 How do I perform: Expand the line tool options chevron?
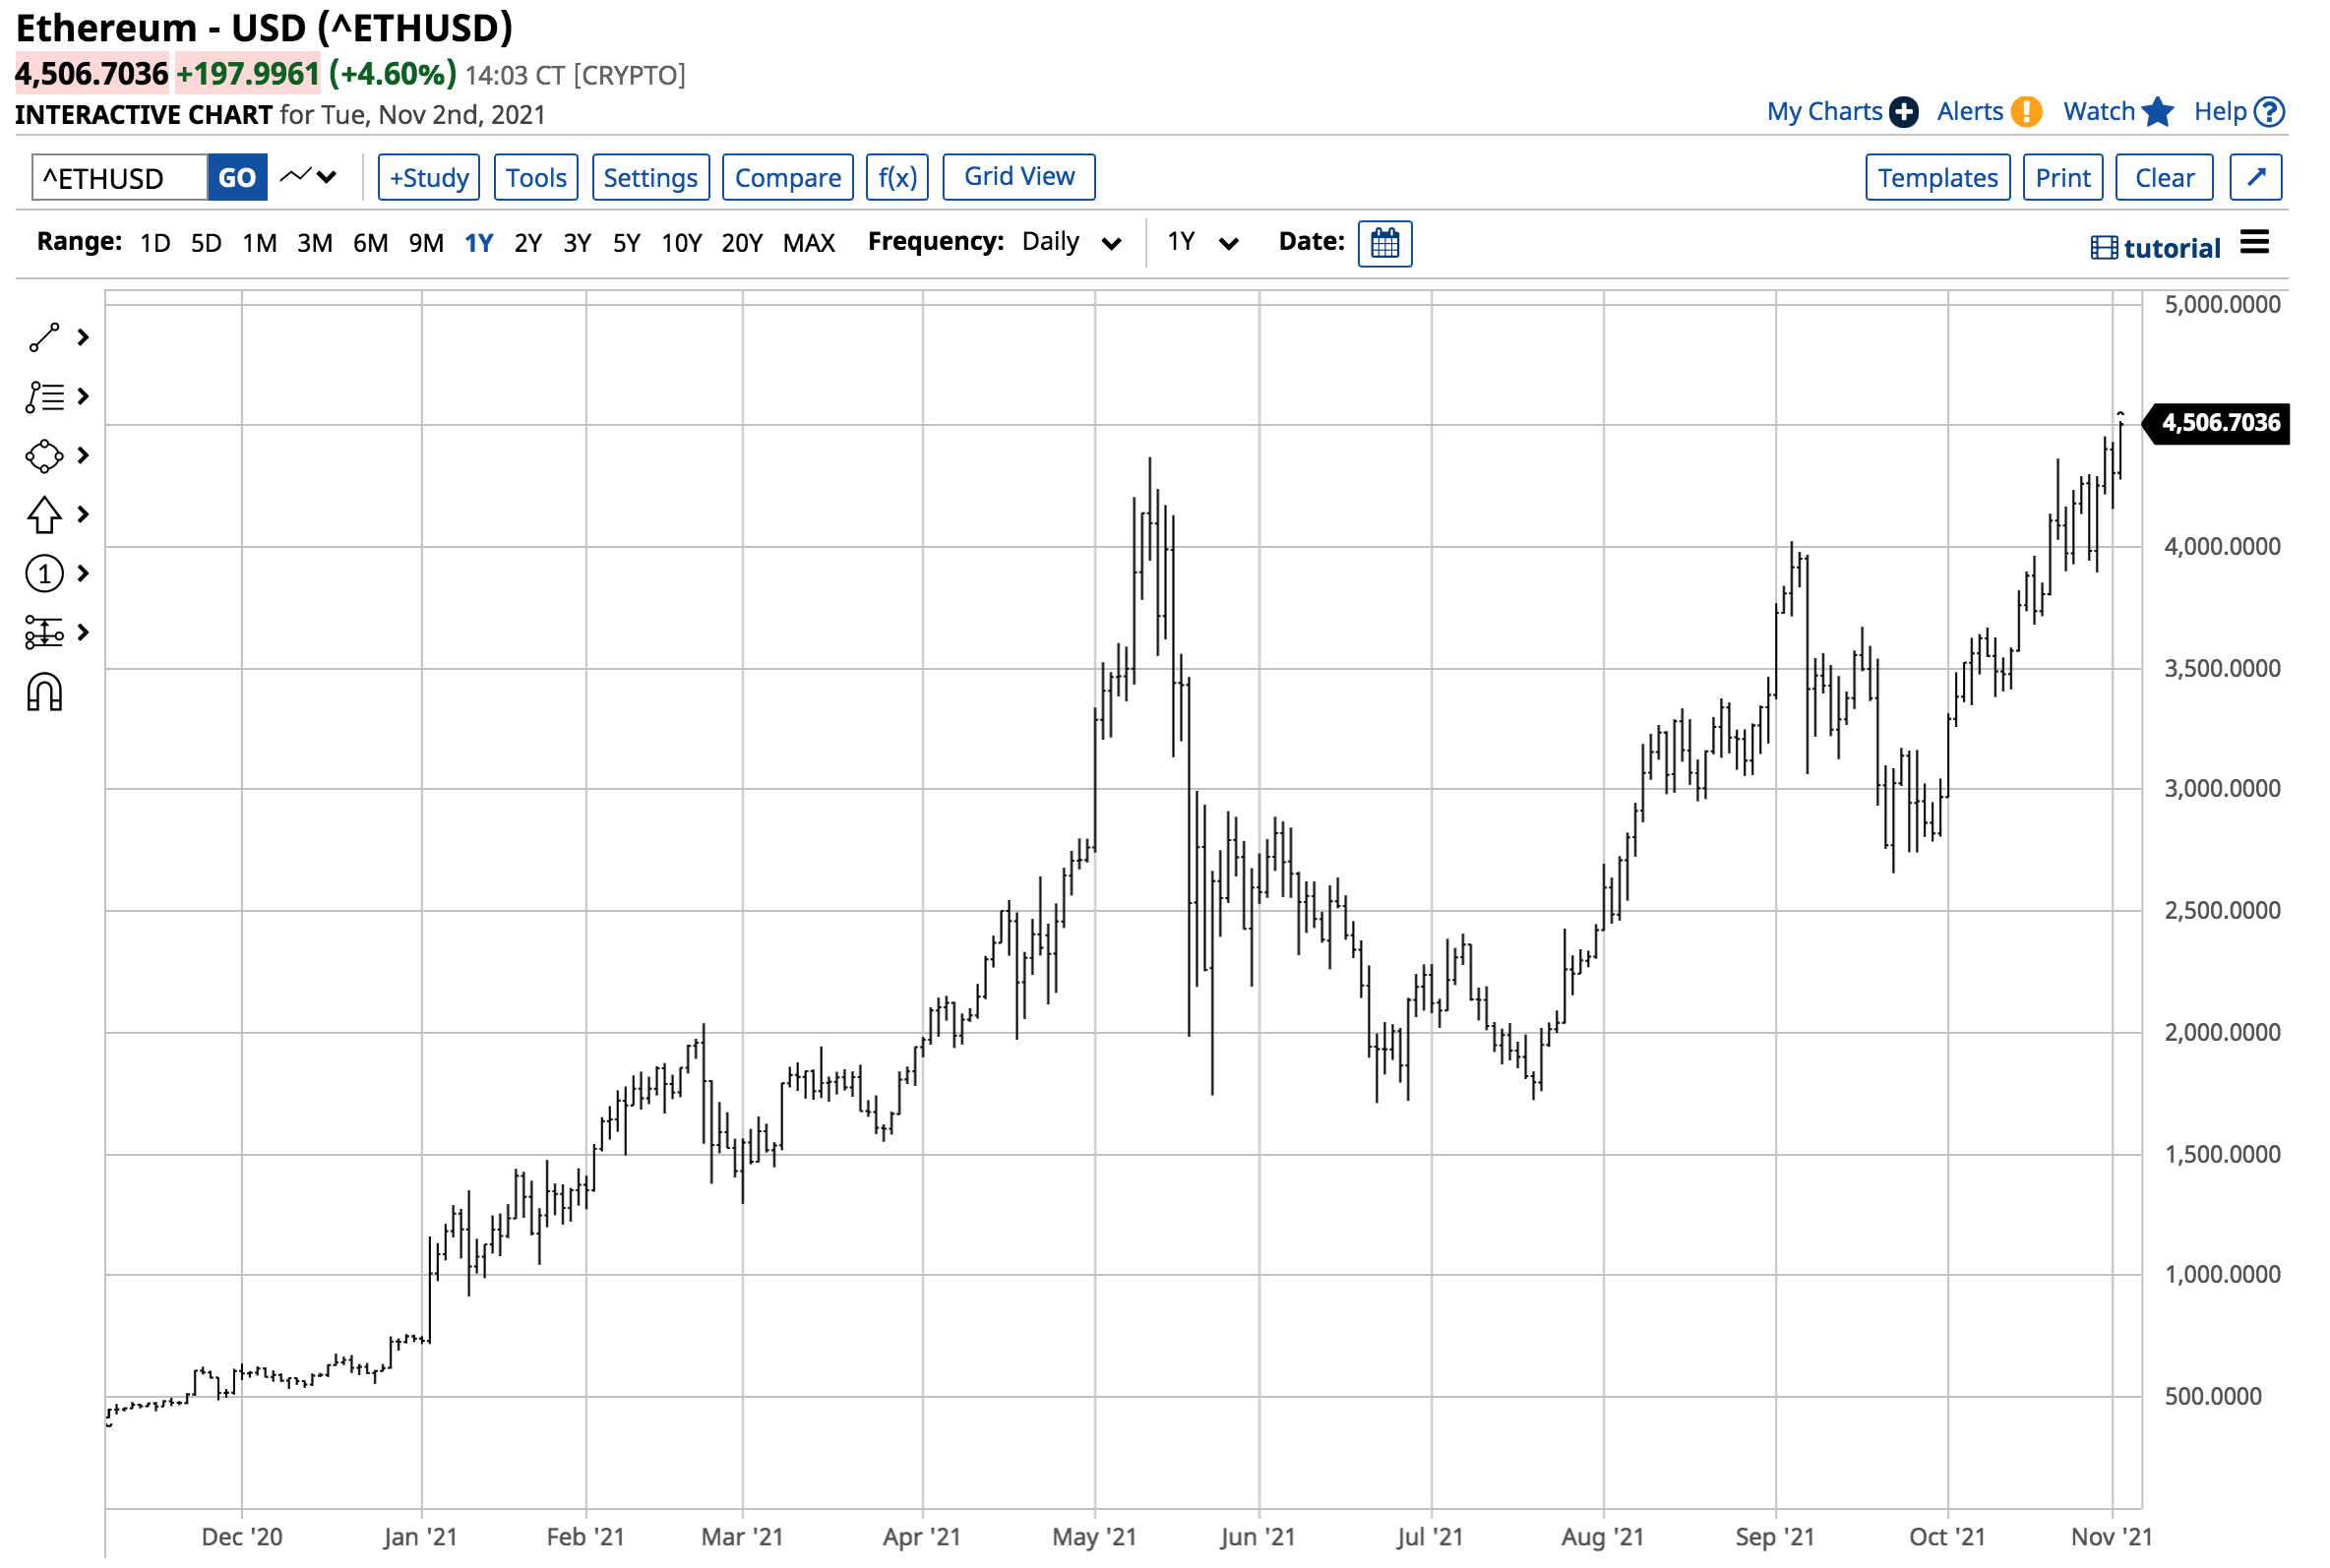[84, 338]
